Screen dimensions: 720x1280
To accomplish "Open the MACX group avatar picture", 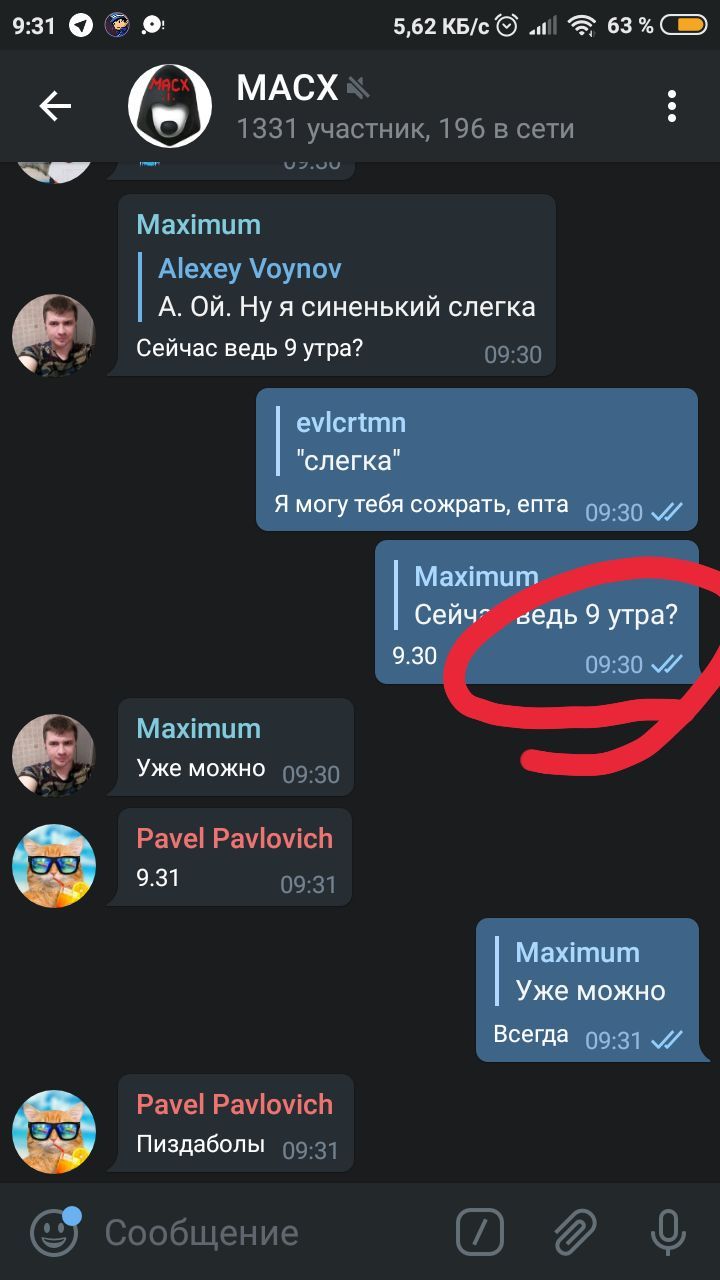I will point(170,106).
